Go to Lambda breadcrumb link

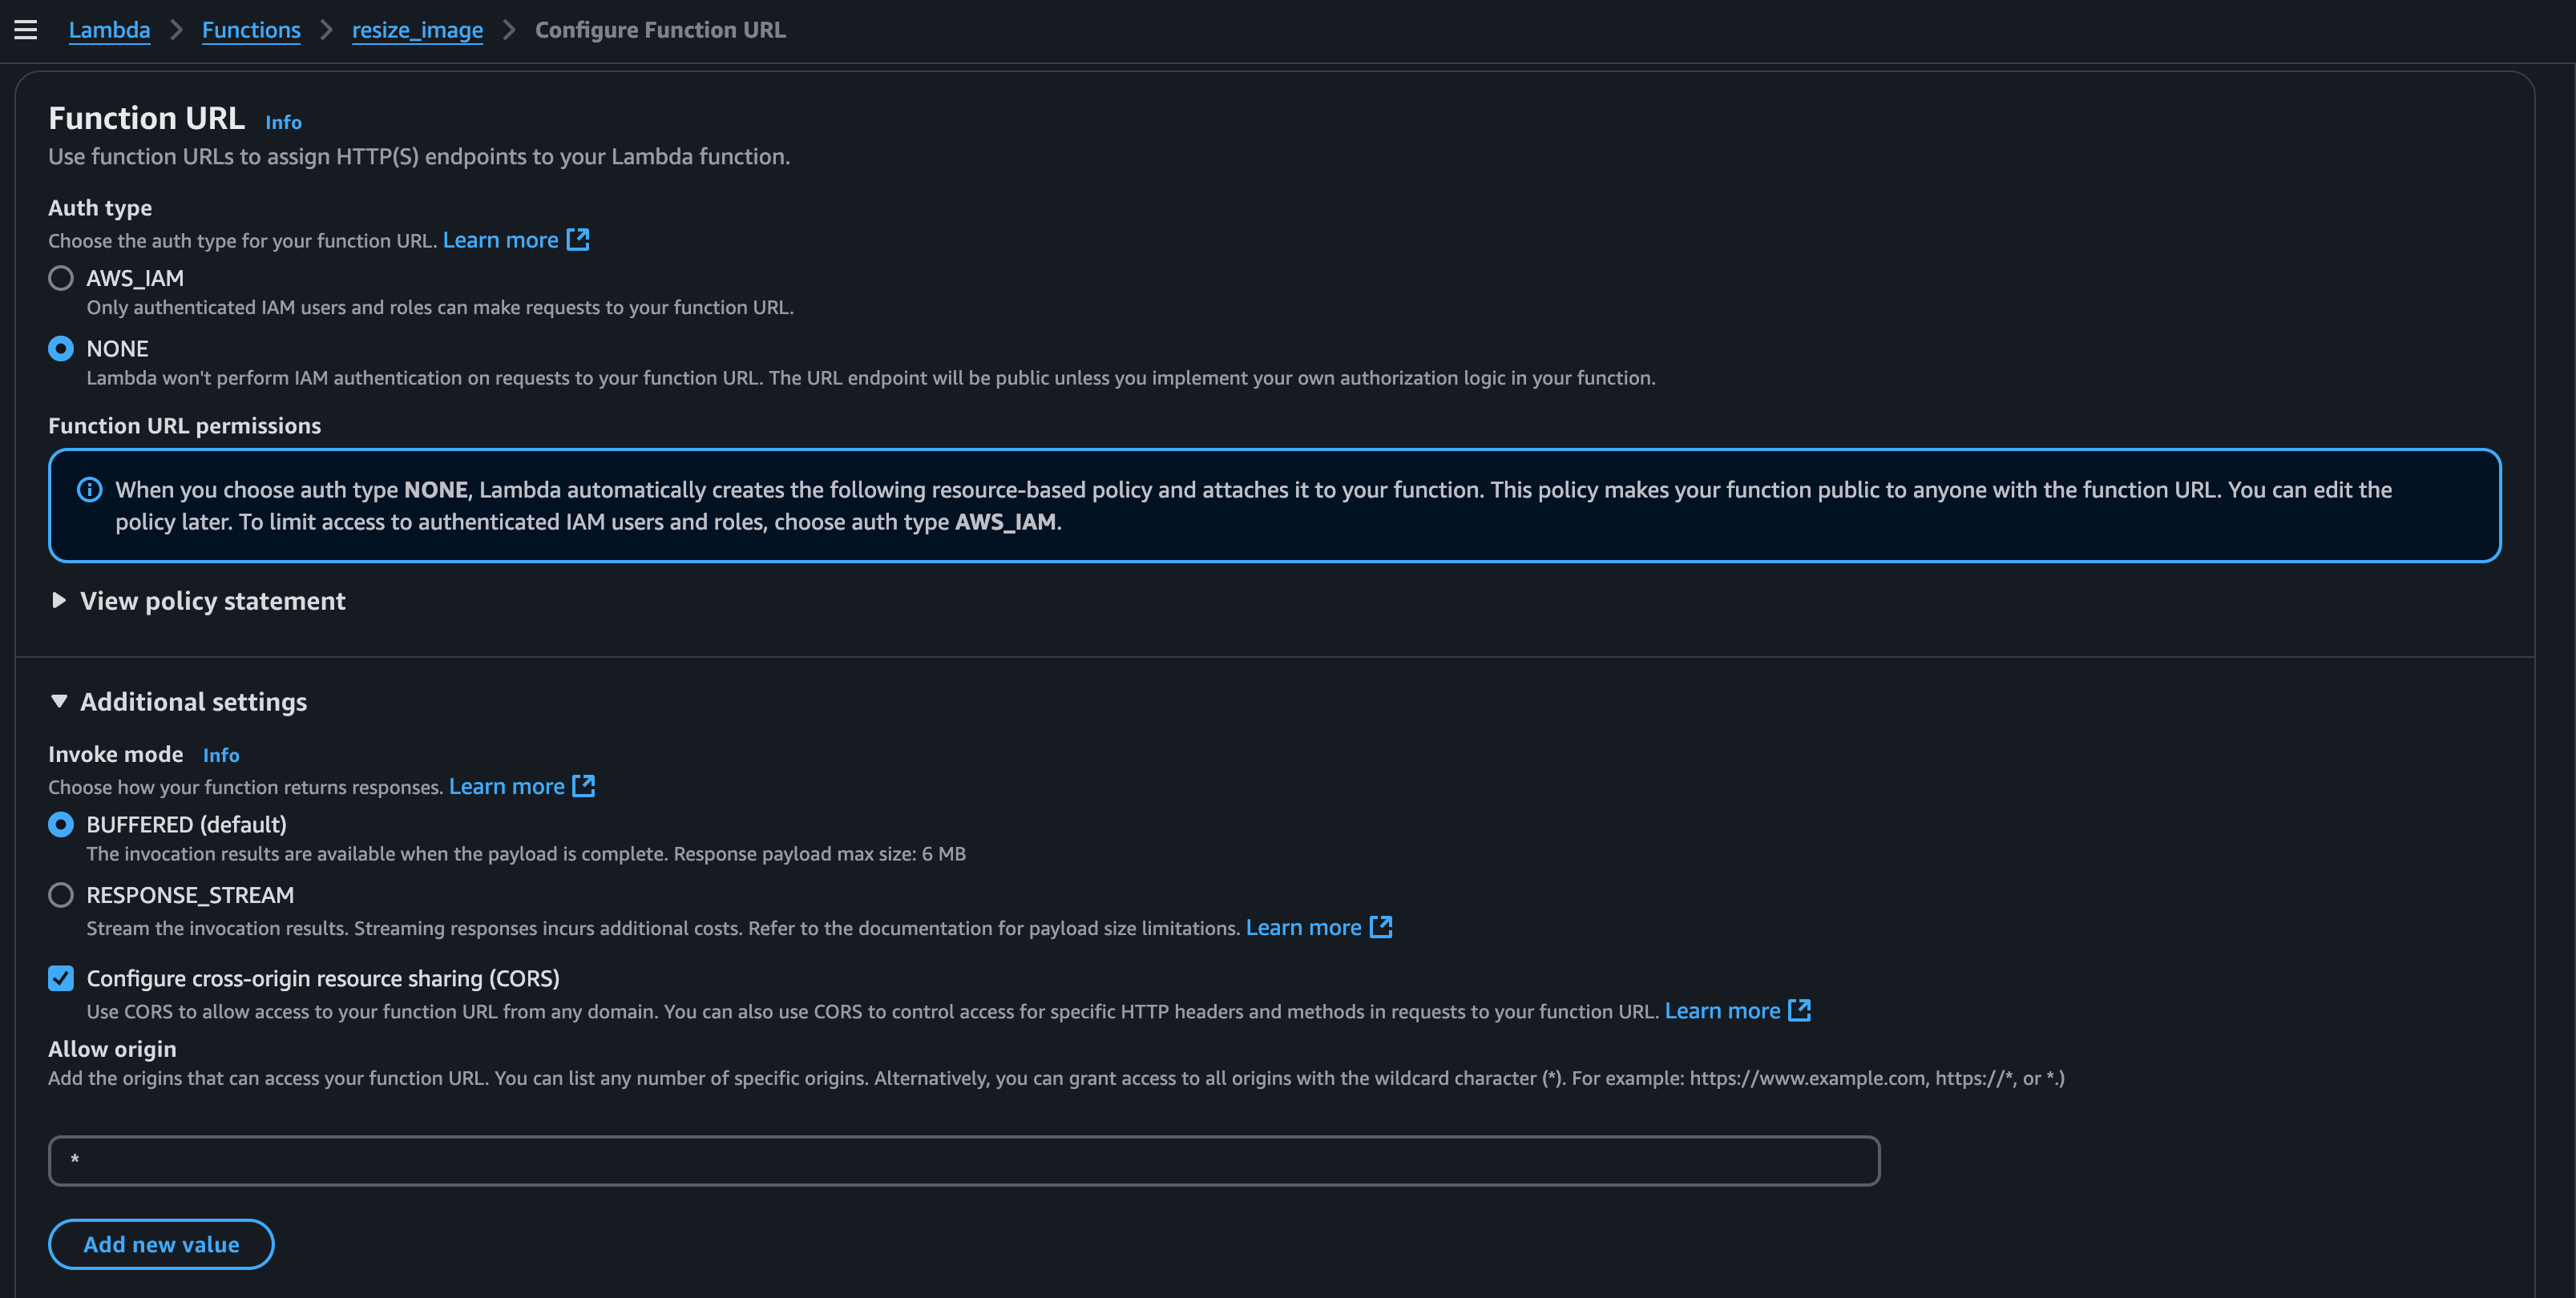pyautogui.click(x=109, y=30)
